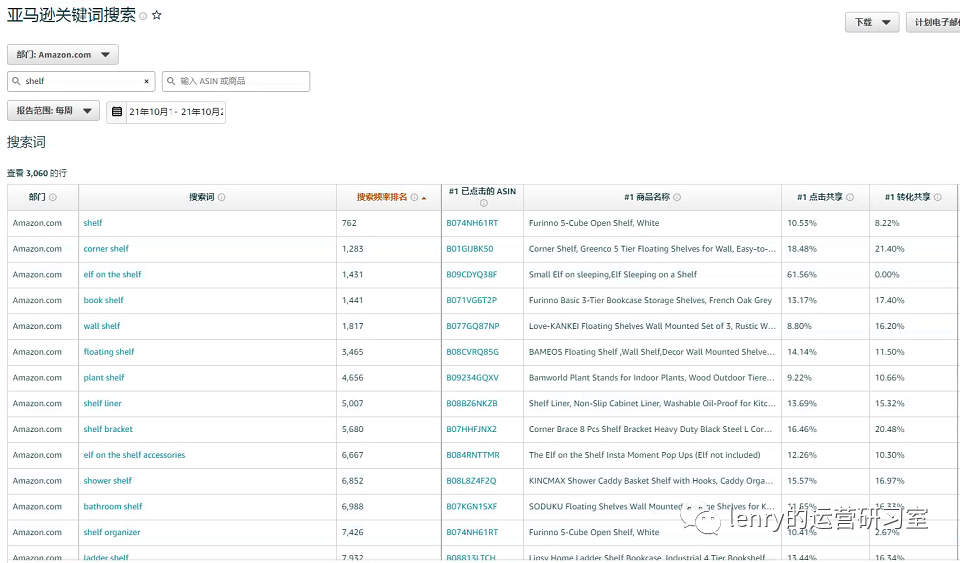Open the 部门: Amazon.com dropdown
Screen dimensions: 960x563
click(63, 54)
